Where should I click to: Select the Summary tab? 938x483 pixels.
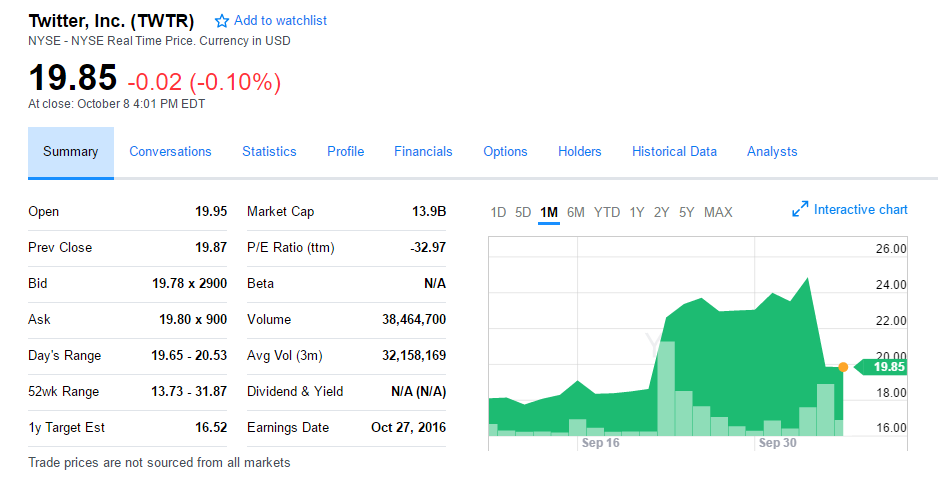tap(71, 152)
